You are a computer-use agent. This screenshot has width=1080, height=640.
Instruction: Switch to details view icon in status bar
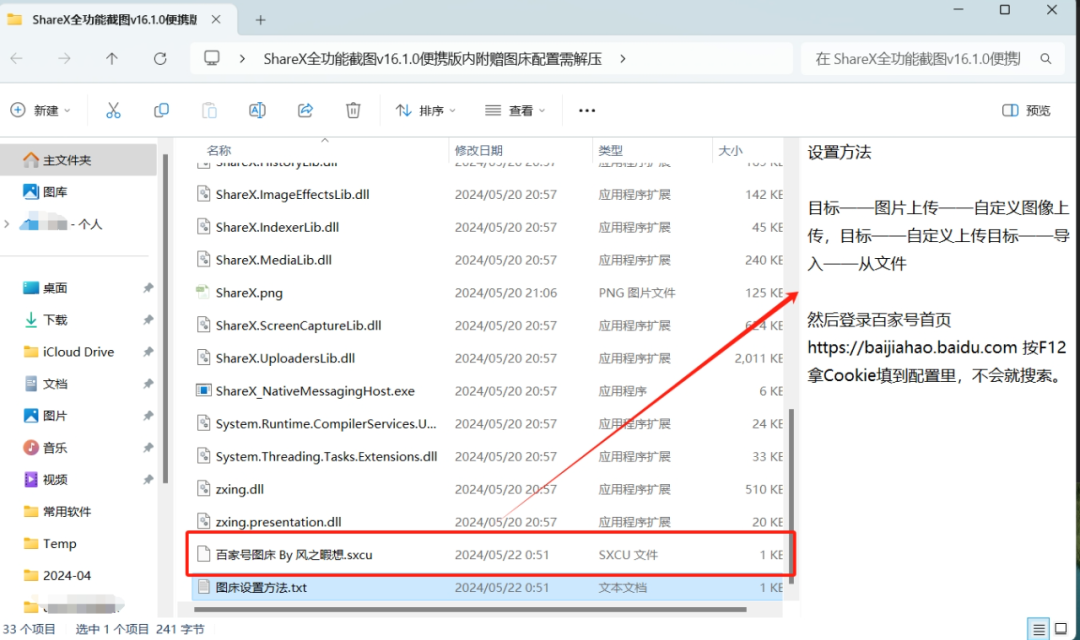1039,628
